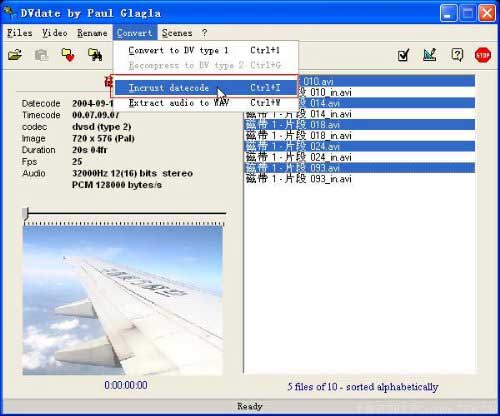The width and height of the screenshot is (500, 416).
Task: Click the checkmark toolbar icon
Action: 404,55
